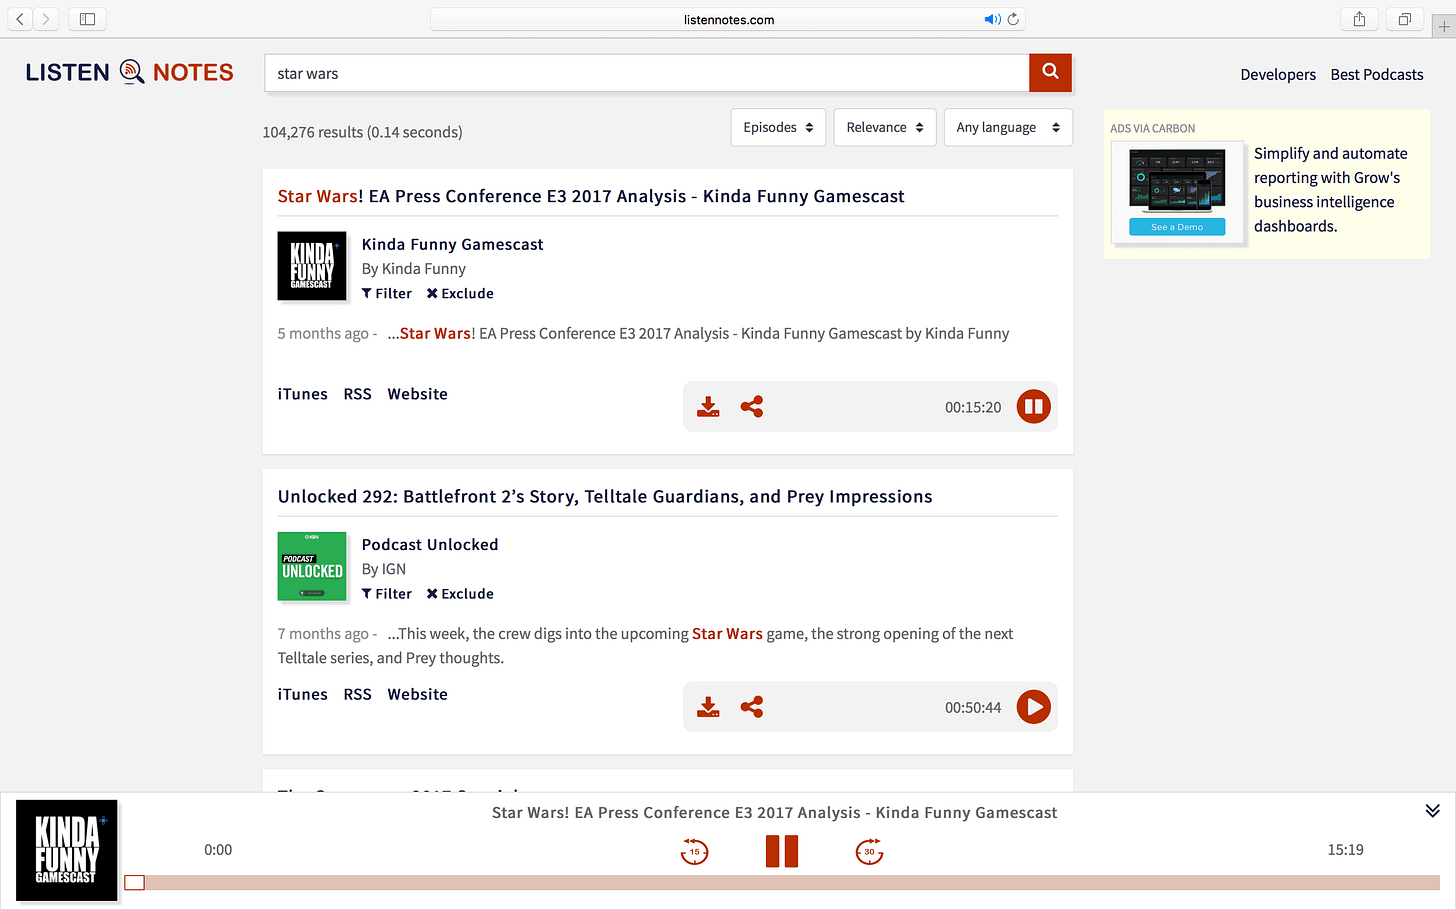Open Kinda Funny Gamescast podcast name link
This screenshot has height=910, width=1456.
click(453, 244)
